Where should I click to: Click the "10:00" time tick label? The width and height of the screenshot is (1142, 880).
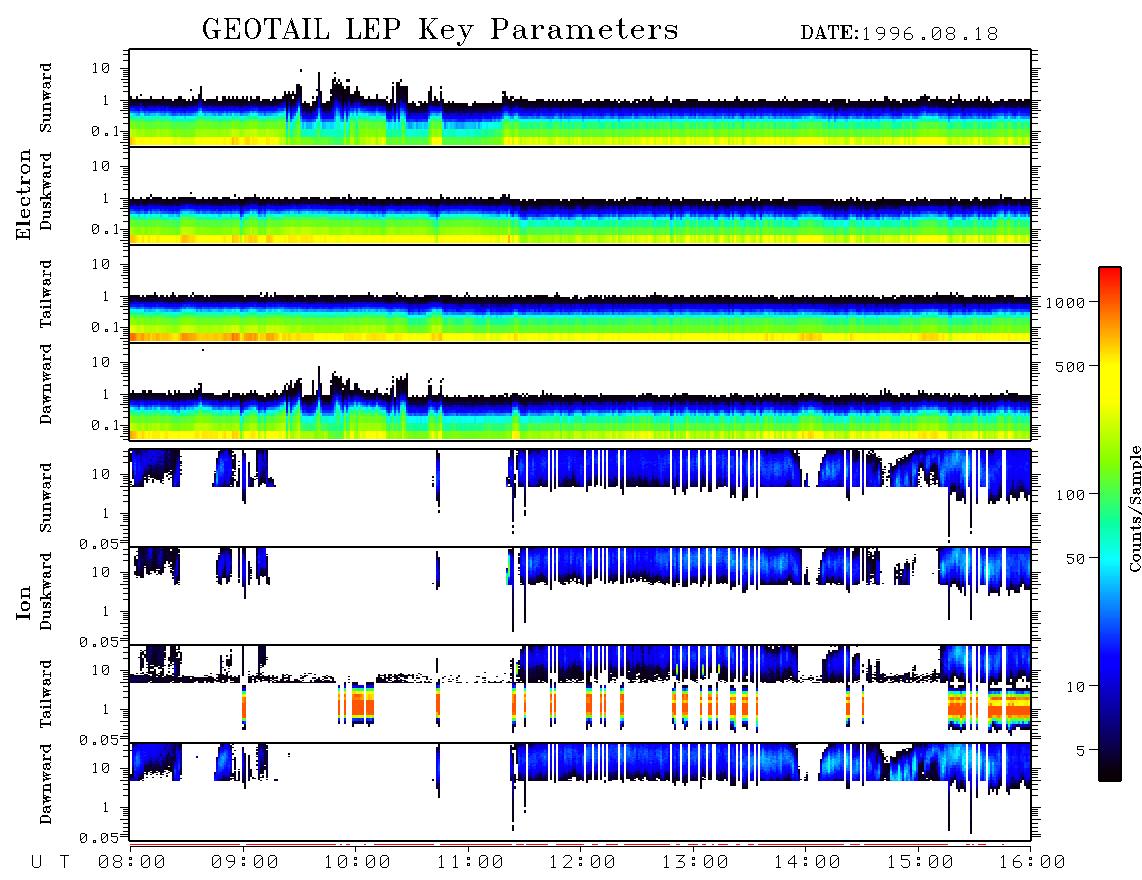click(x=357, y=863)
